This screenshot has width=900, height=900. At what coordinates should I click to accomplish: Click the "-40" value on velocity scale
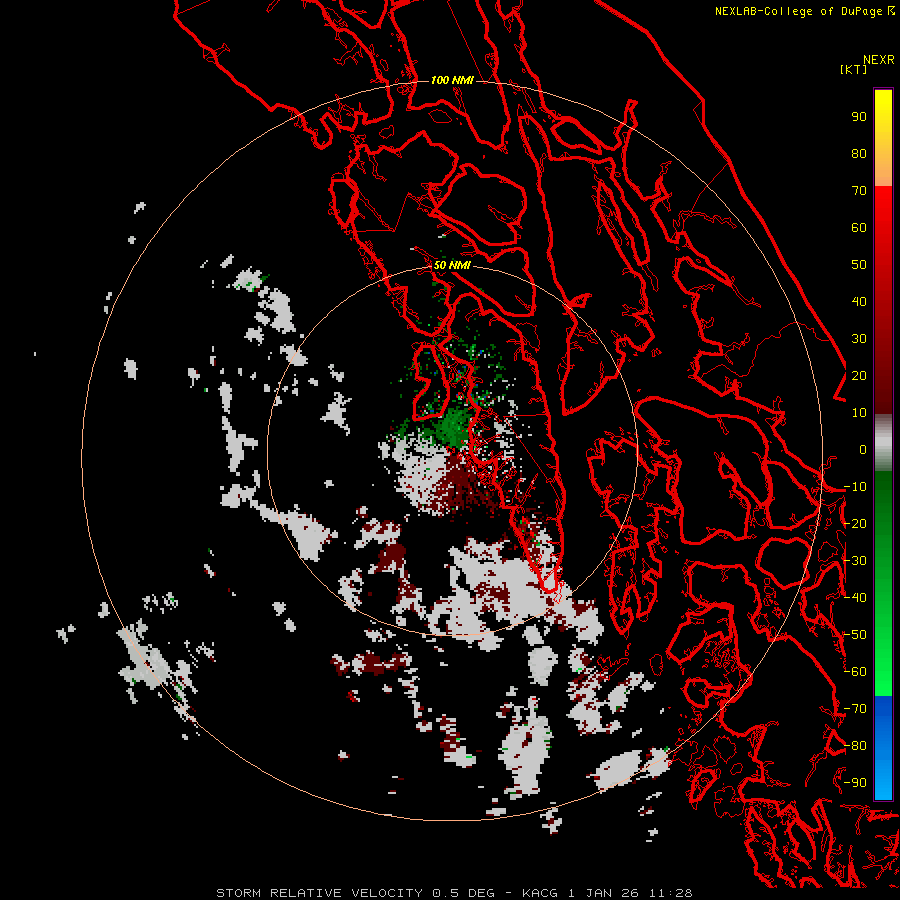click(x=855, y=598)
